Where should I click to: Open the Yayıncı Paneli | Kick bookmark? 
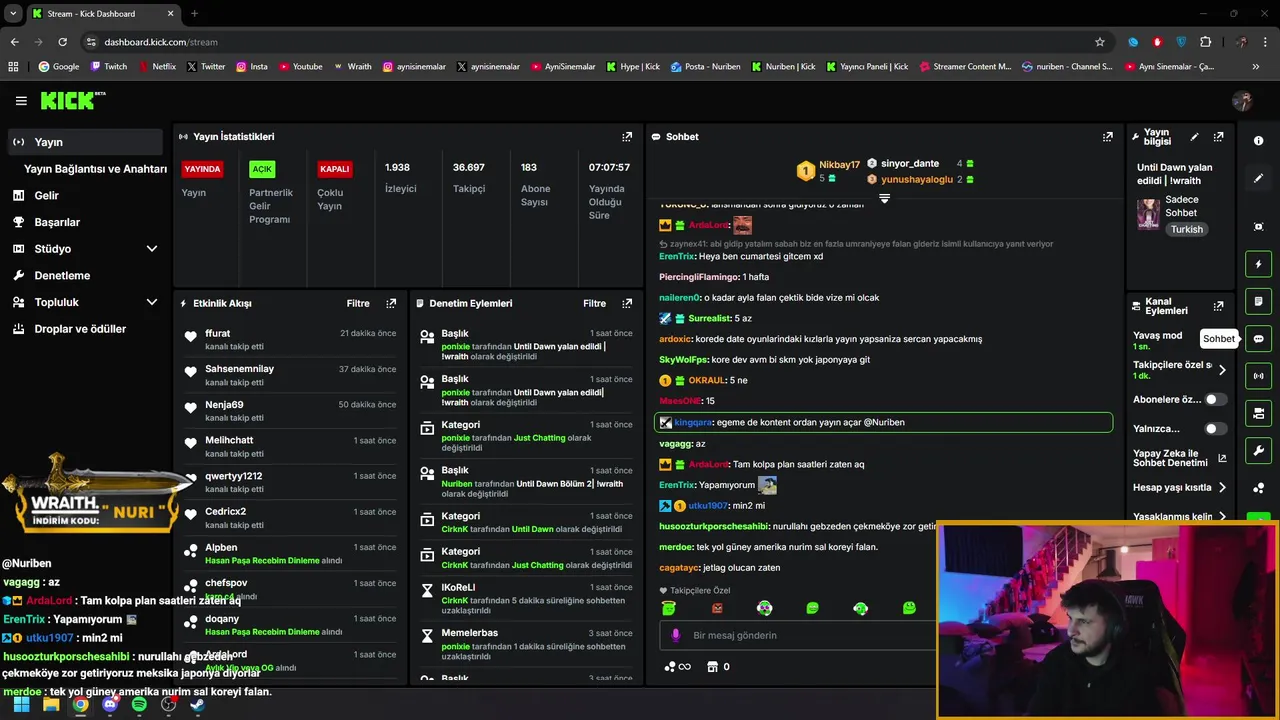coord(867,67)
